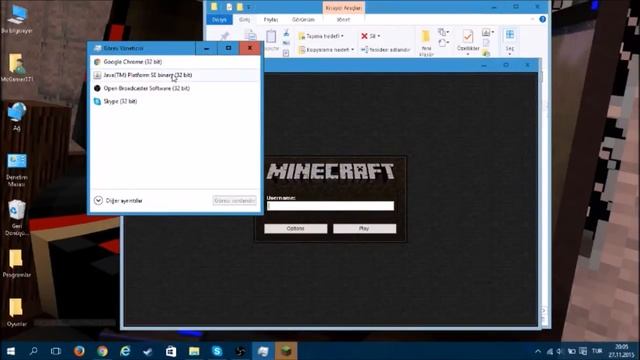The height and width of the screenshot is (360, 640).
Task: Click the Copy icon in ribbon
Action: [x=250, y=37]
